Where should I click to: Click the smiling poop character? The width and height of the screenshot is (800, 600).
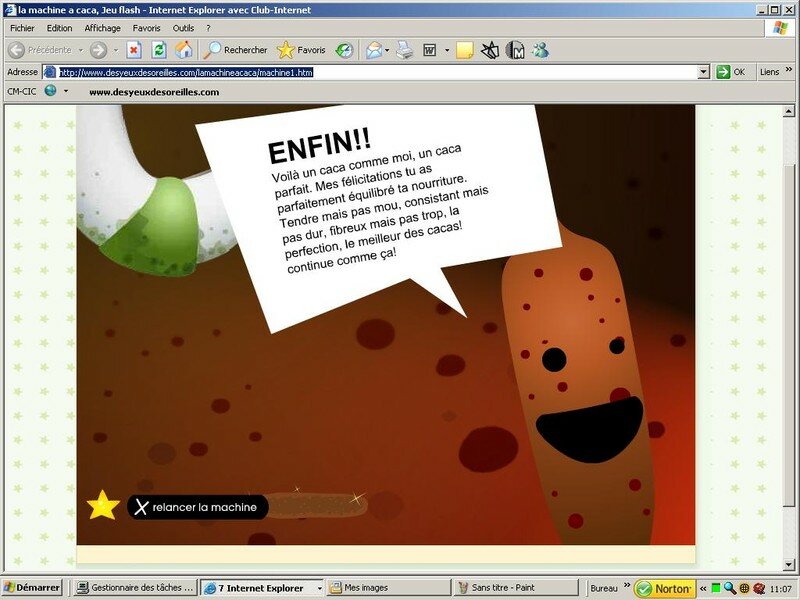577,383
